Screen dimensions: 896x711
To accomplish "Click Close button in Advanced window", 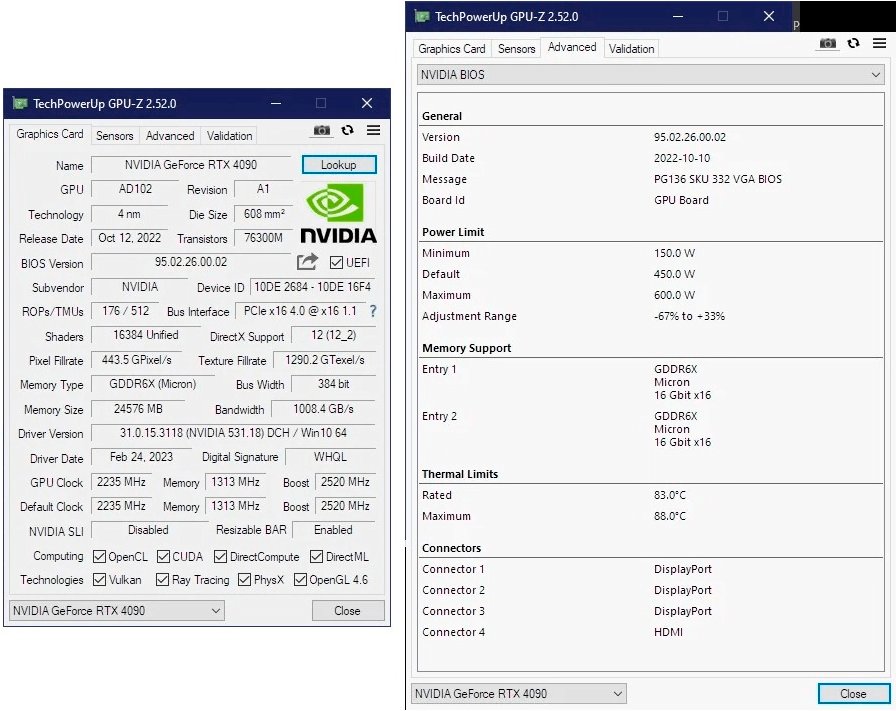I will 853,694.
